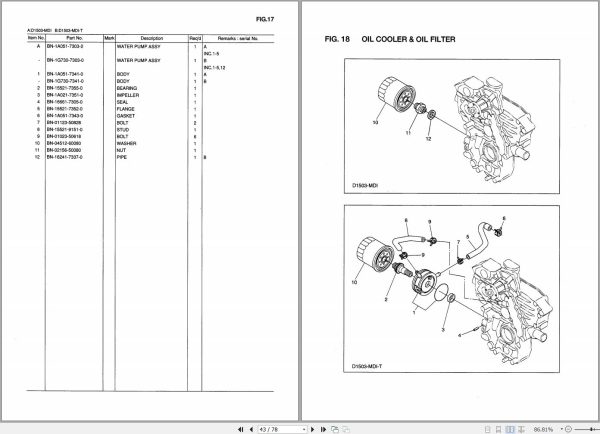
Task: Click the D1503-MDI-T caption in lower diagram
Action: 367,366
